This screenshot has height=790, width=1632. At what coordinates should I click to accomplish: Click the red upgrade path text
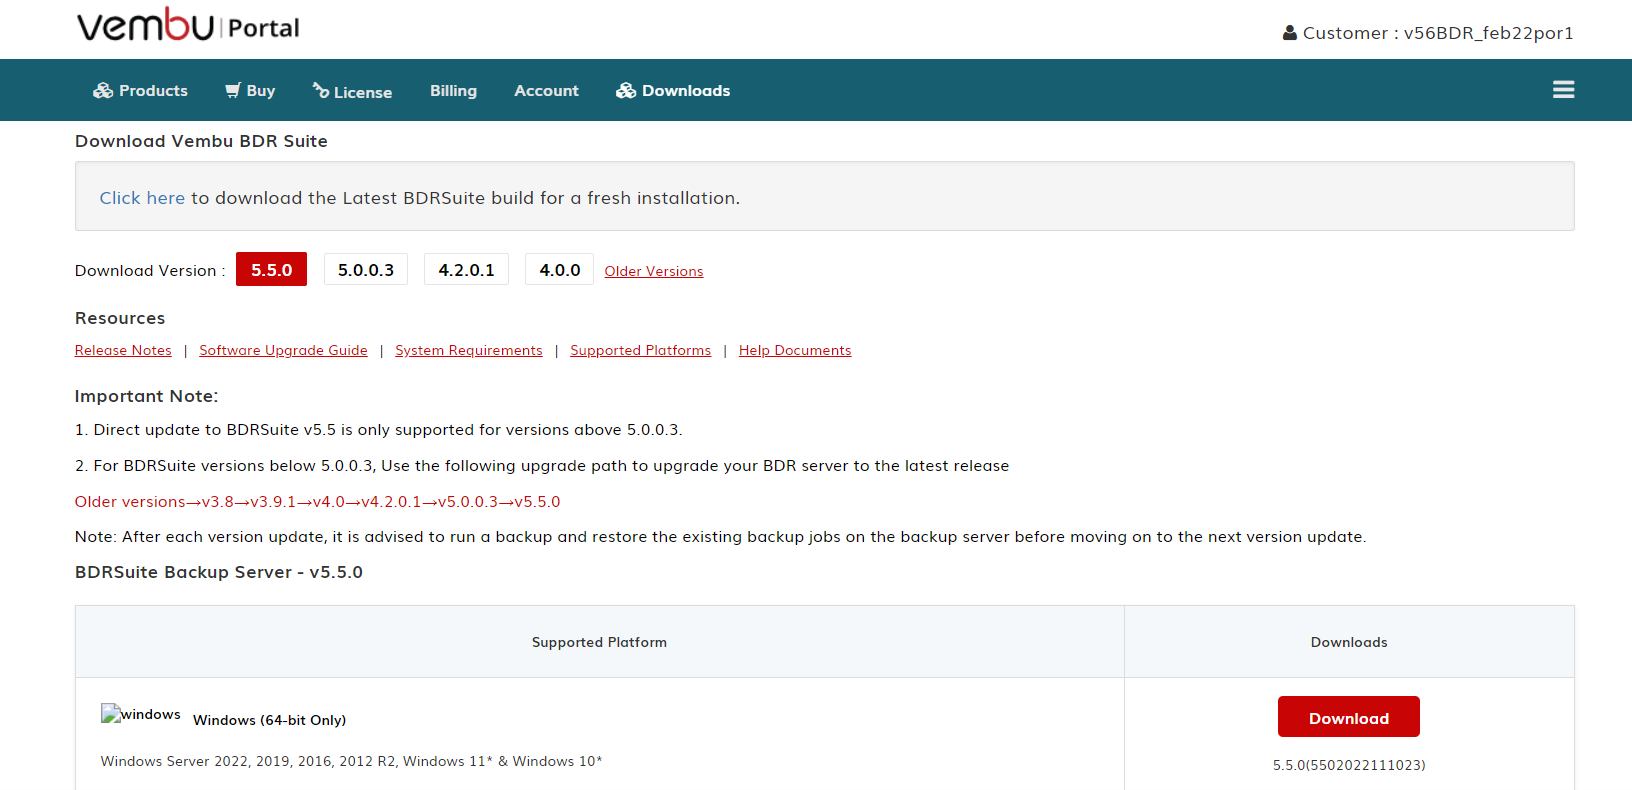click(318, 502)
